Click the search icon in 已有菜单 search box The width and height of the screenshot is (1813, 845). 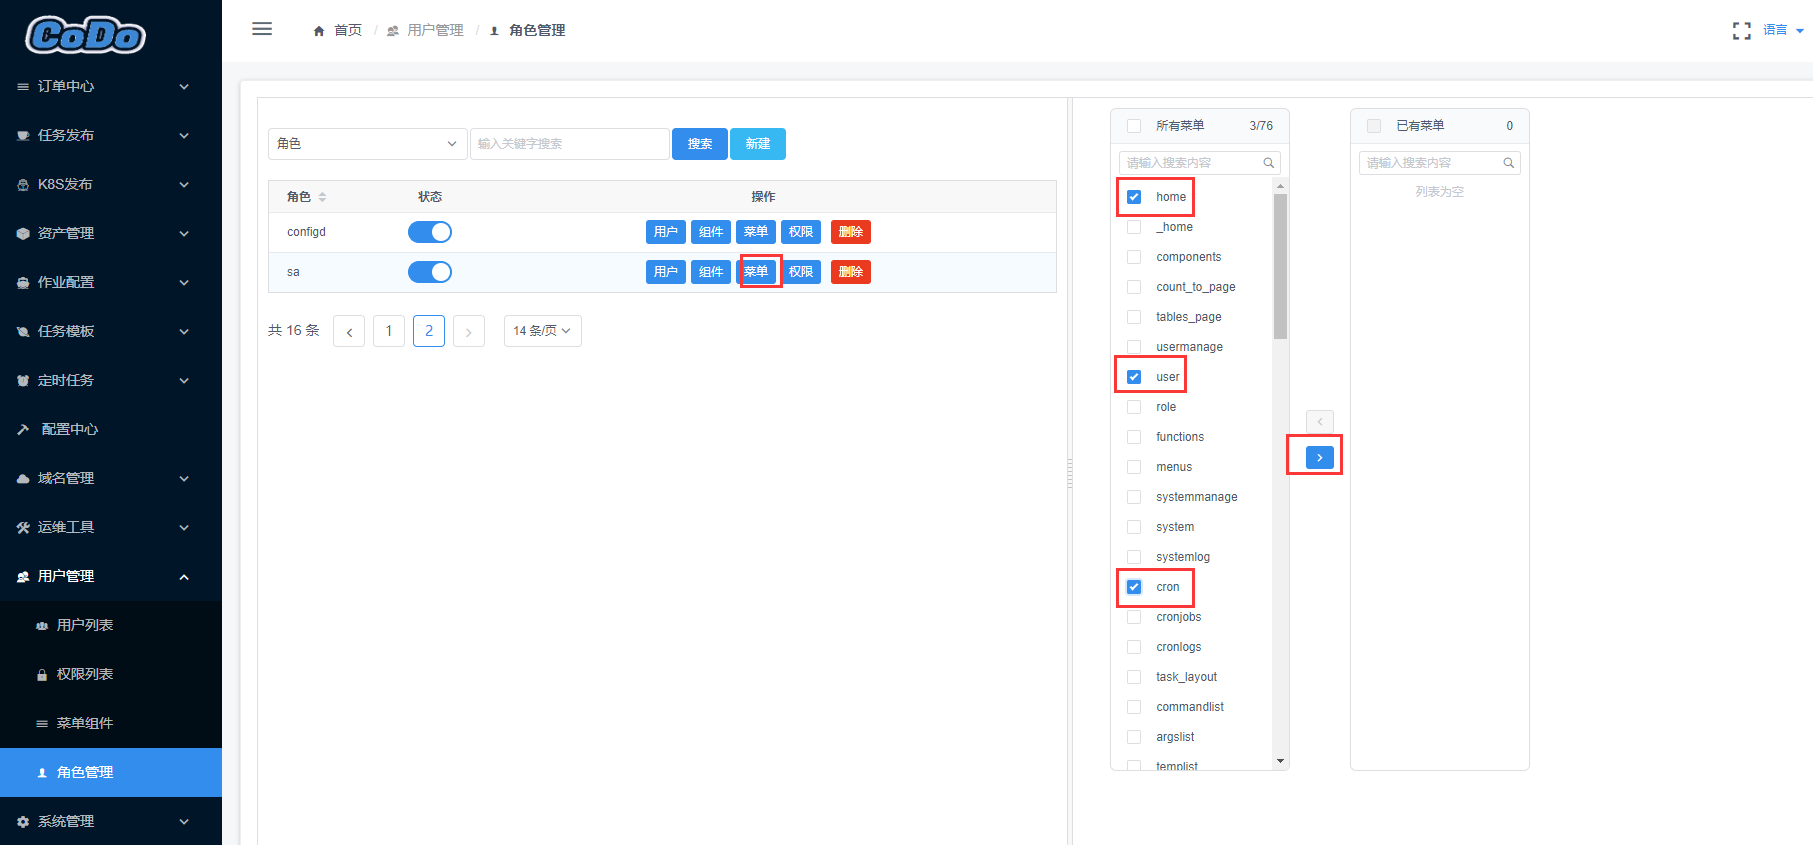(x=1508, y=163)
